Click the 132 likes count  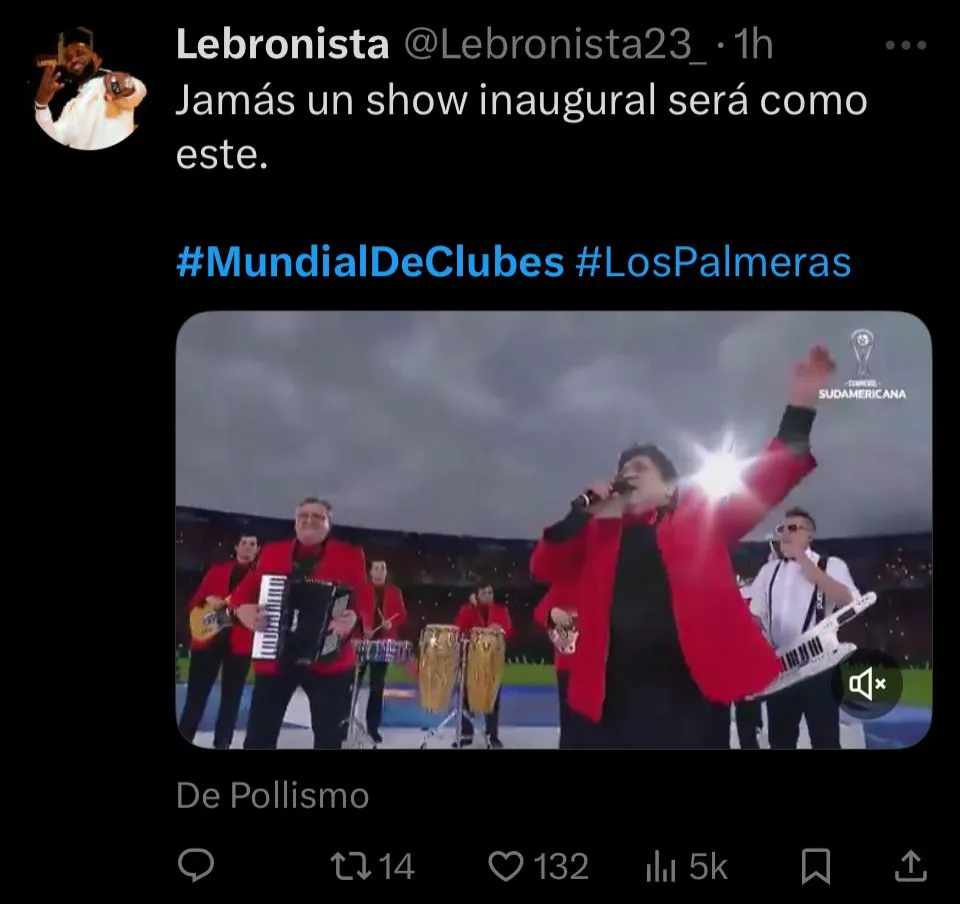click(x=561, y=867)
